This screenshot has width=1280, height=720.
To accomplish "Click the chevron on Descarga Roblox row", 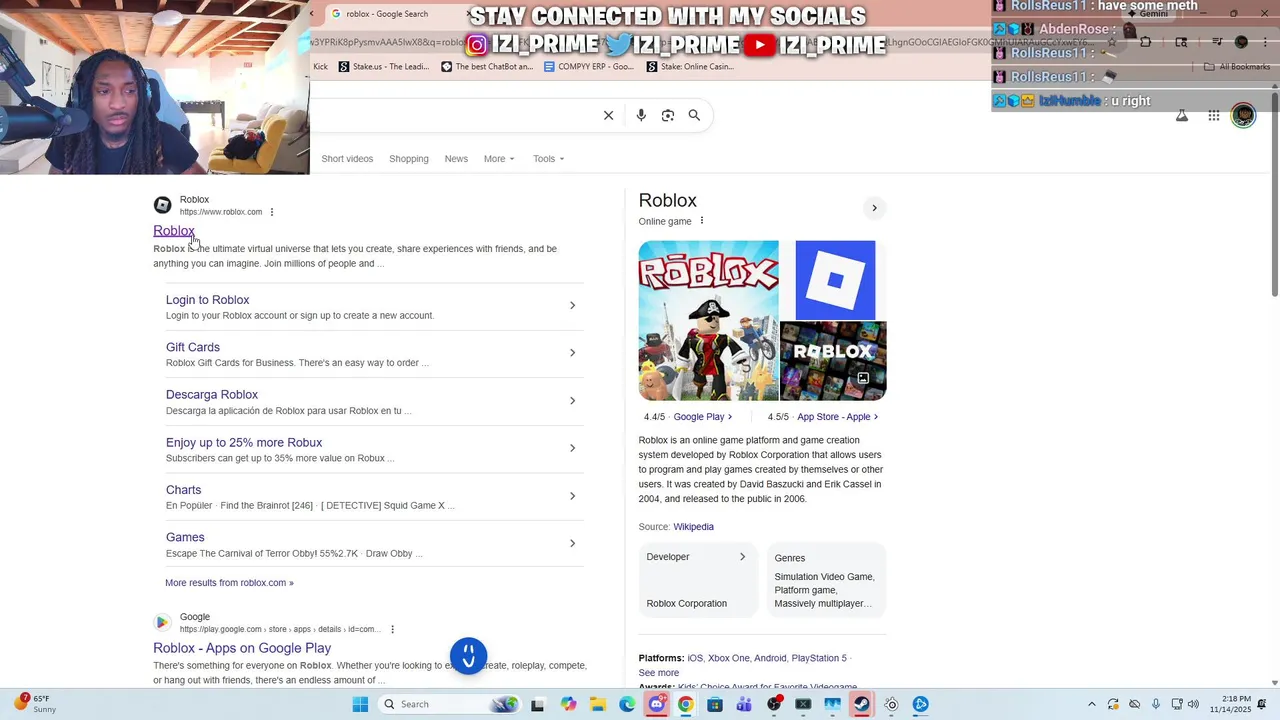I will [x=572, y=401].
